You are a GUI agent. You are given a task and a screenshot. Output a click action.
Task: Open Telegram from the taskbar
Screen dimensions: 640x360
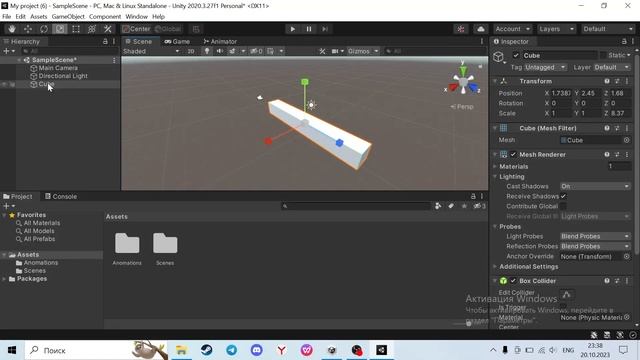[x=231, y=350]
